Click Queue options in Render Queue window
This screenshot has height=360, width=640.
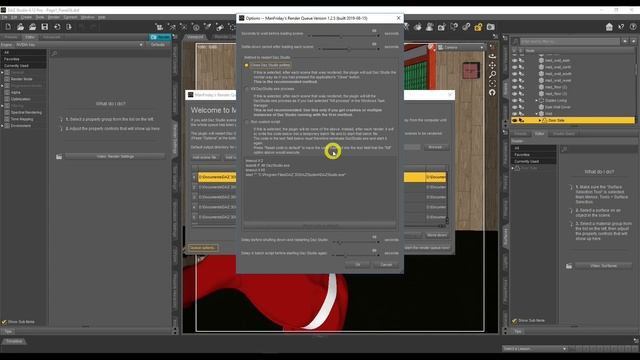[x=202, y=248]
